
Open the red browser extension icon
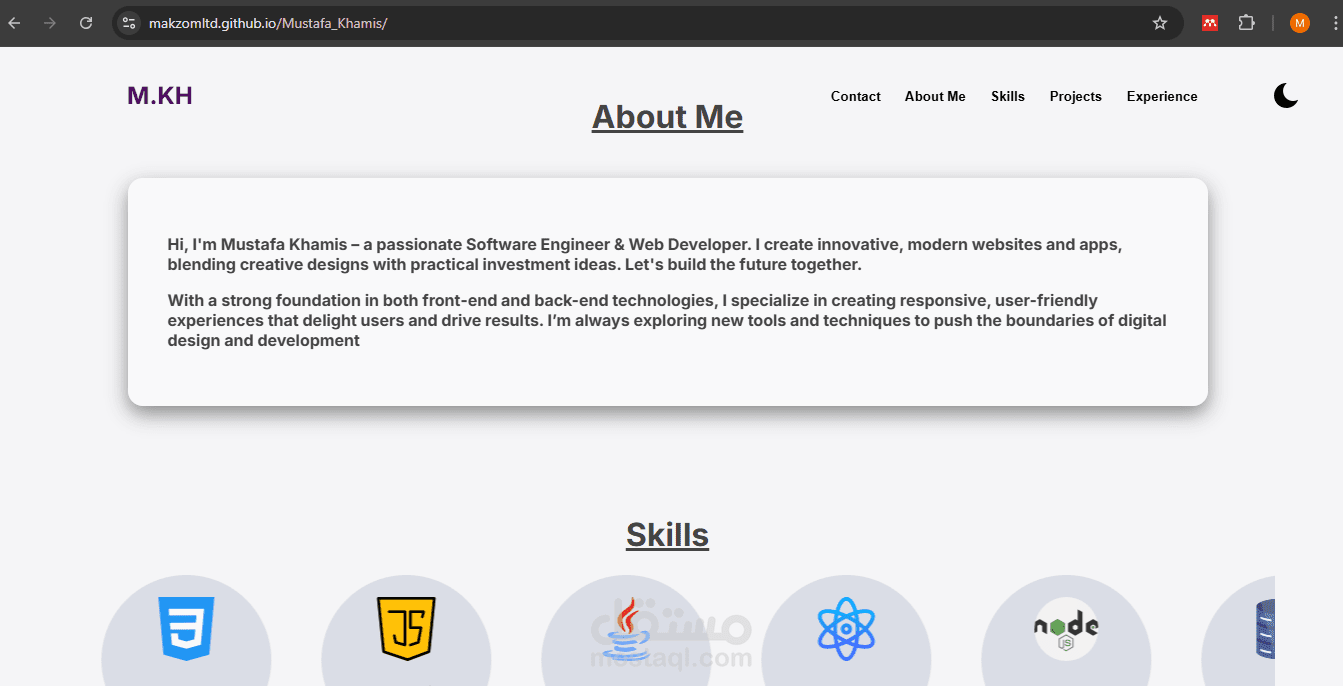pyautogui.click(x=1210, y=23)
